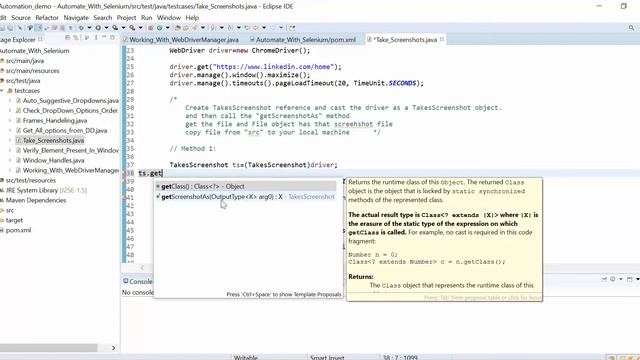Open the Run dropdown arrow

pos(106,28)
